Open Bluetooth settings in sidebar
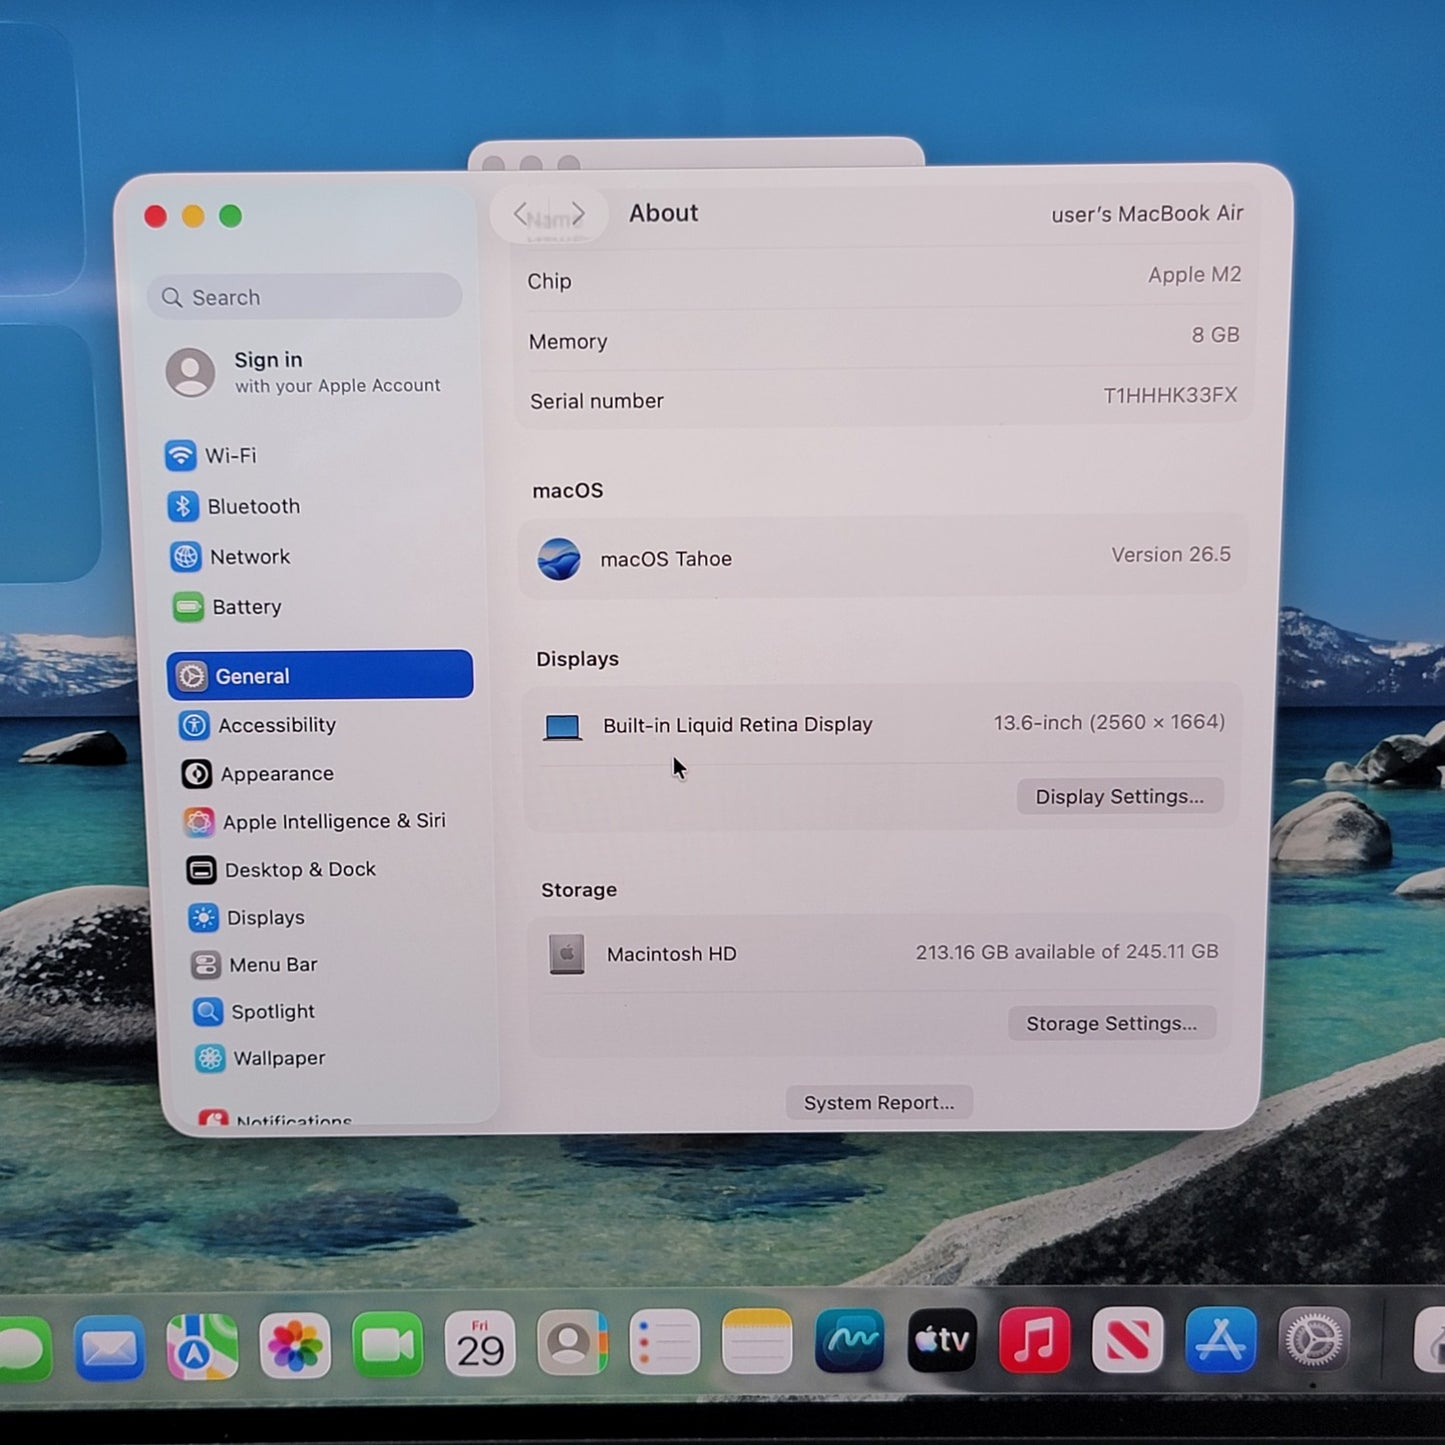 (x=234, y=506)
